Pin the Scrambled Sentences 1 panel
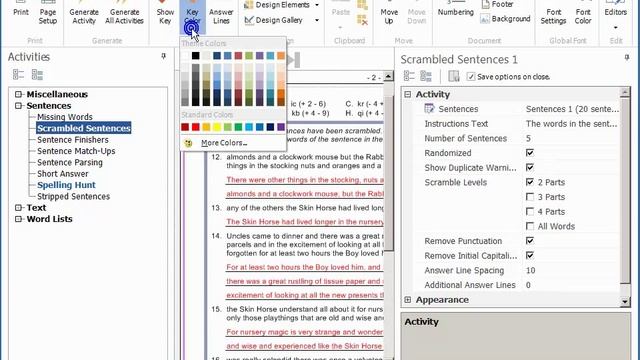The width and height of the screenshot is (640, 360). pos(627,58)
